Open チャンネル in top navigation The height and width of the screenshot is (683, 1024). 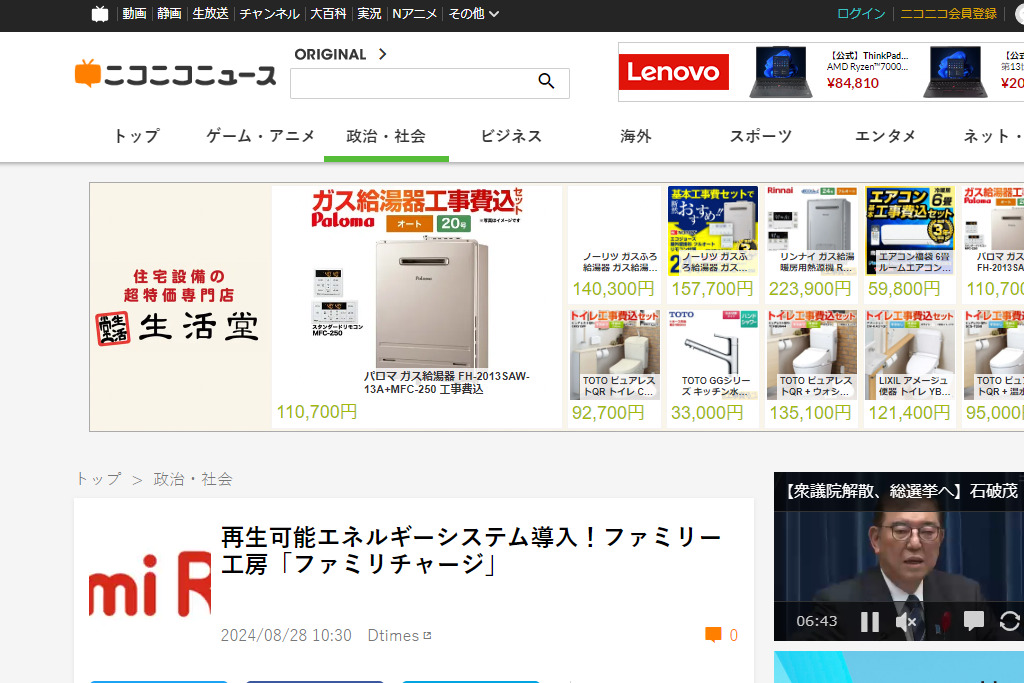[270, 14]
